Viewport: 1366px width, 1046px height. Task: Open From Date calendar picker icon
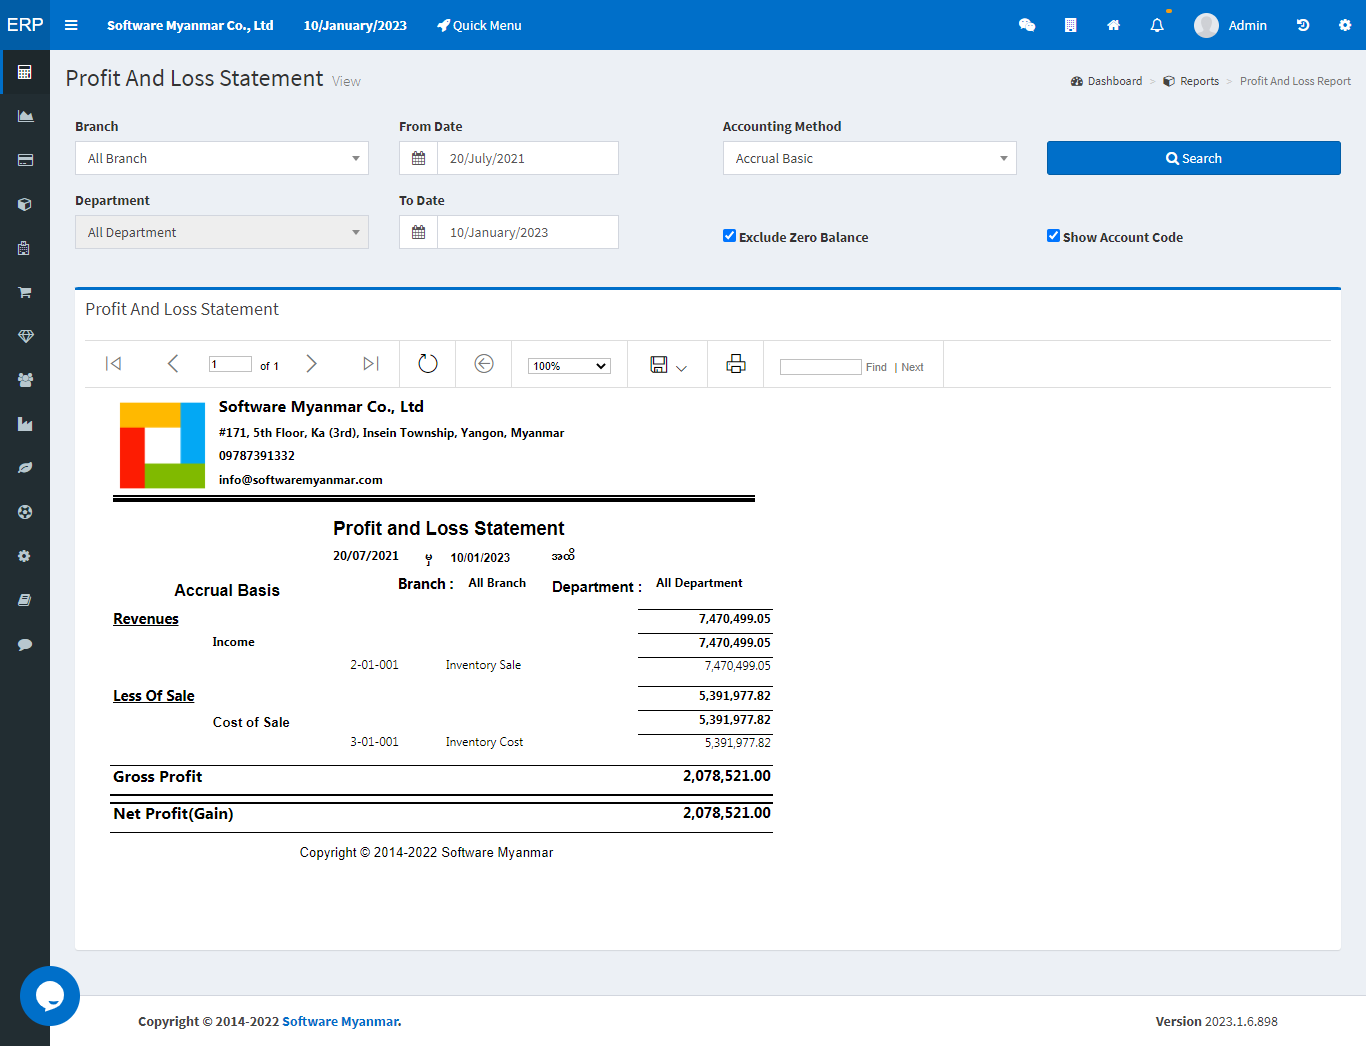pos(418,158)
